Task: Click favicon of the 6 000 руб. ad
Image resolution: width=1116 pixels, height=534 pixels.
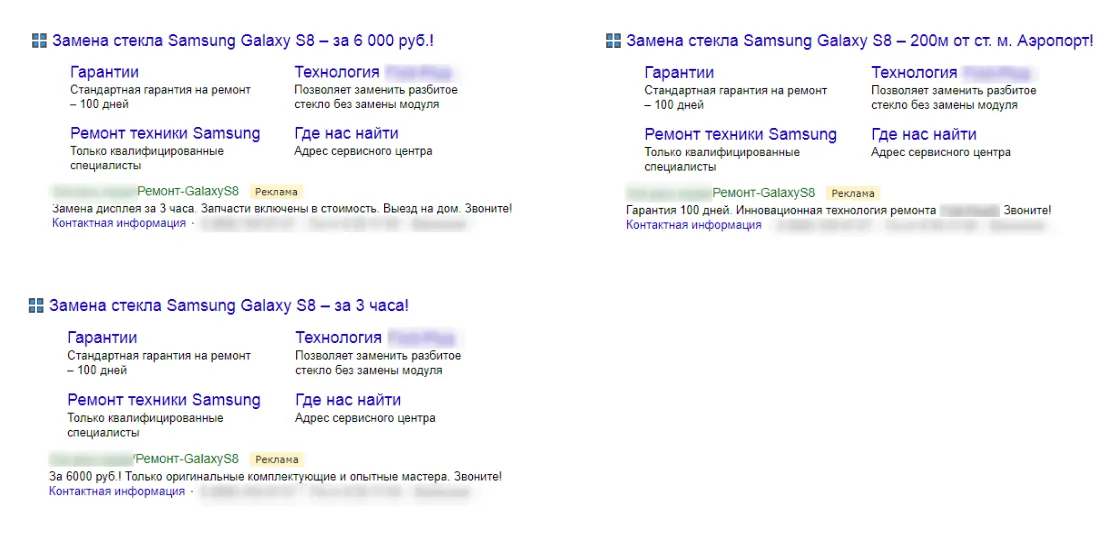Action: click(38, 41)
